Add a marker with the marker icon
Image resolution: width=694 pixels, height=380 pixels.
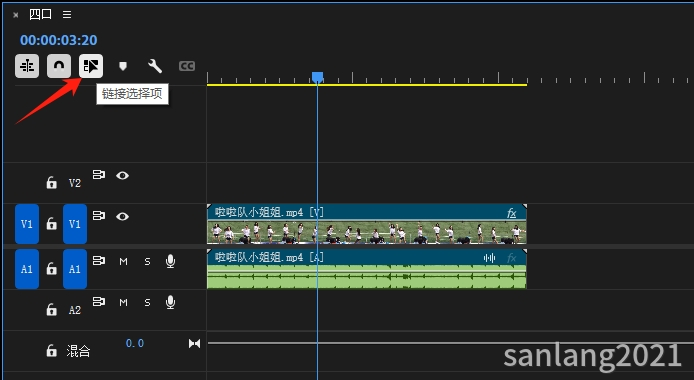click(x=123, y=66)
